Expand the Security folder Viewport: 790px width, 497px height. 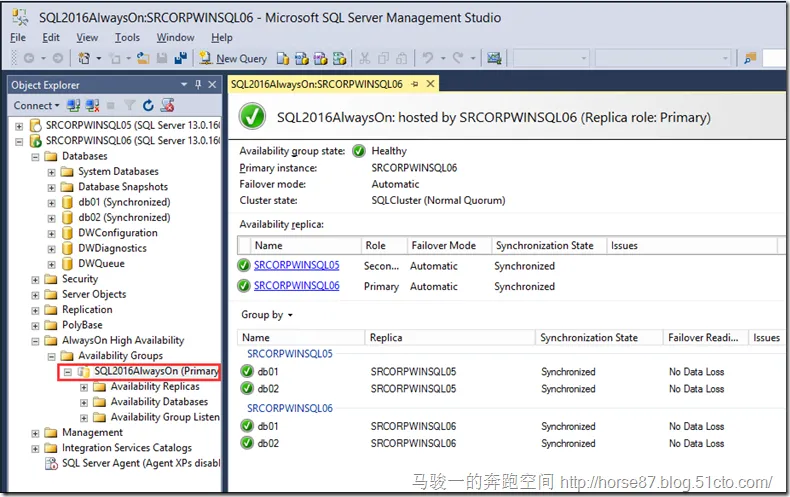point(35,280)
